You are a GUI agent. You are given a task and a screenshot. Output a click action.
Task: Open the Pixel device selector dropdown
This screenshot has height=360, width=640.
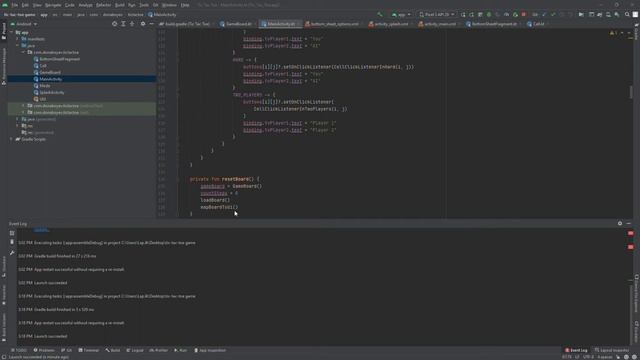tap(437, 15)
